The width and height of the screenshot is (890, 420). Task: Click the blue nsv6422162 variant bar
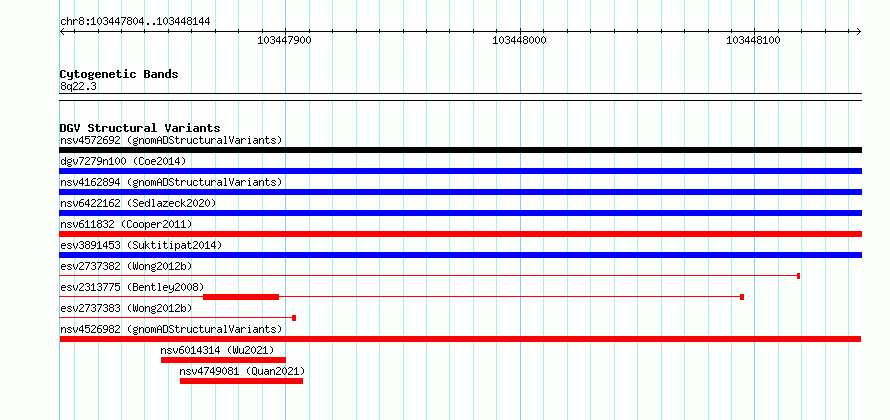pyautogui.click(x=460, y=213)
